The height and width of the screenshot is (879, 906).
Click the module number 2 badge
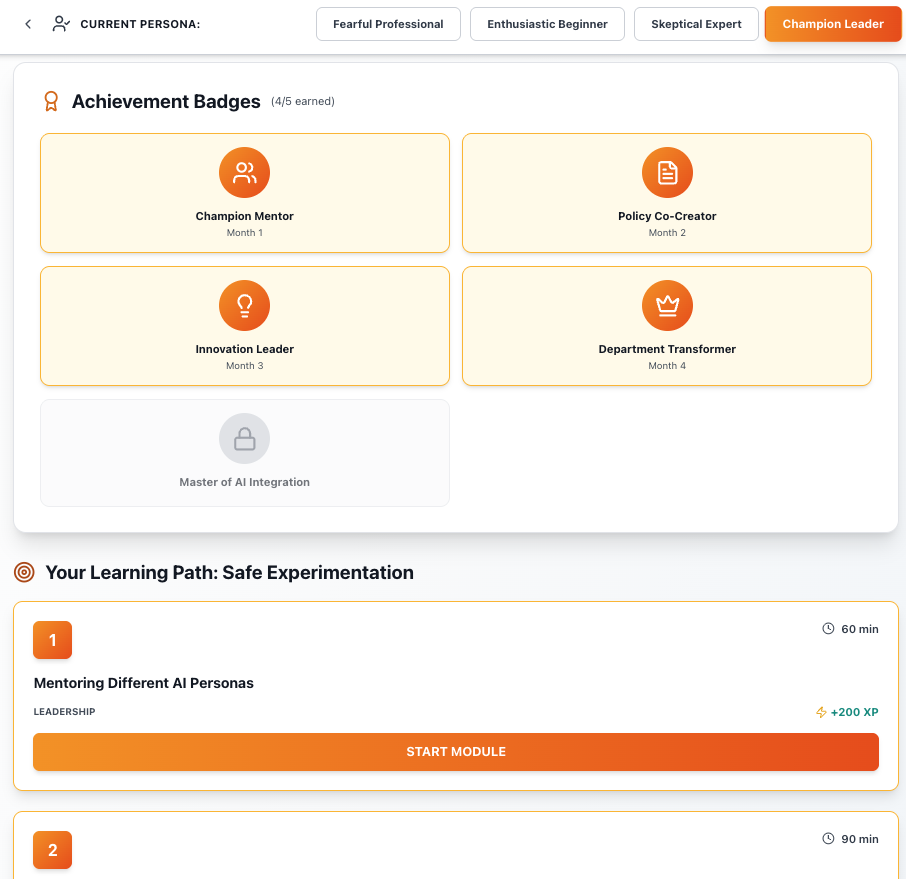click(x=53, y=850)
